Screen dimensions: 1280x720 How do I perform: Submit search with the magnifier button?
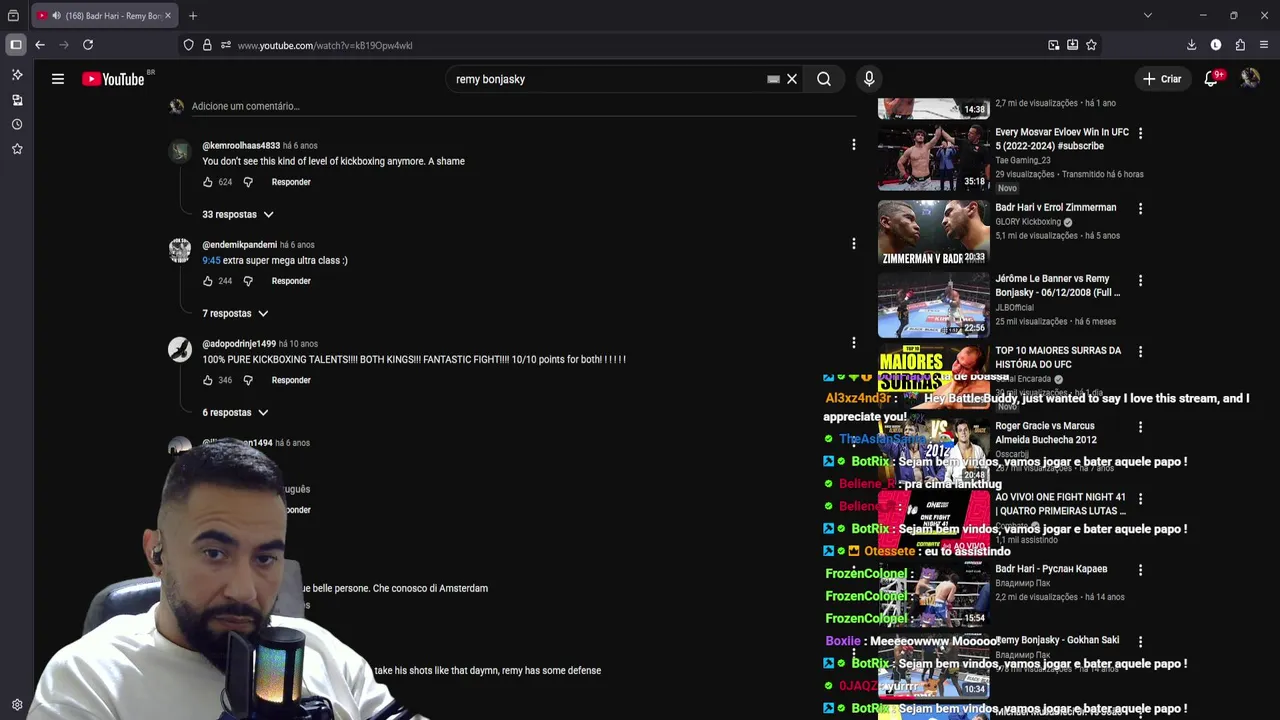click(x=824, y=79)
